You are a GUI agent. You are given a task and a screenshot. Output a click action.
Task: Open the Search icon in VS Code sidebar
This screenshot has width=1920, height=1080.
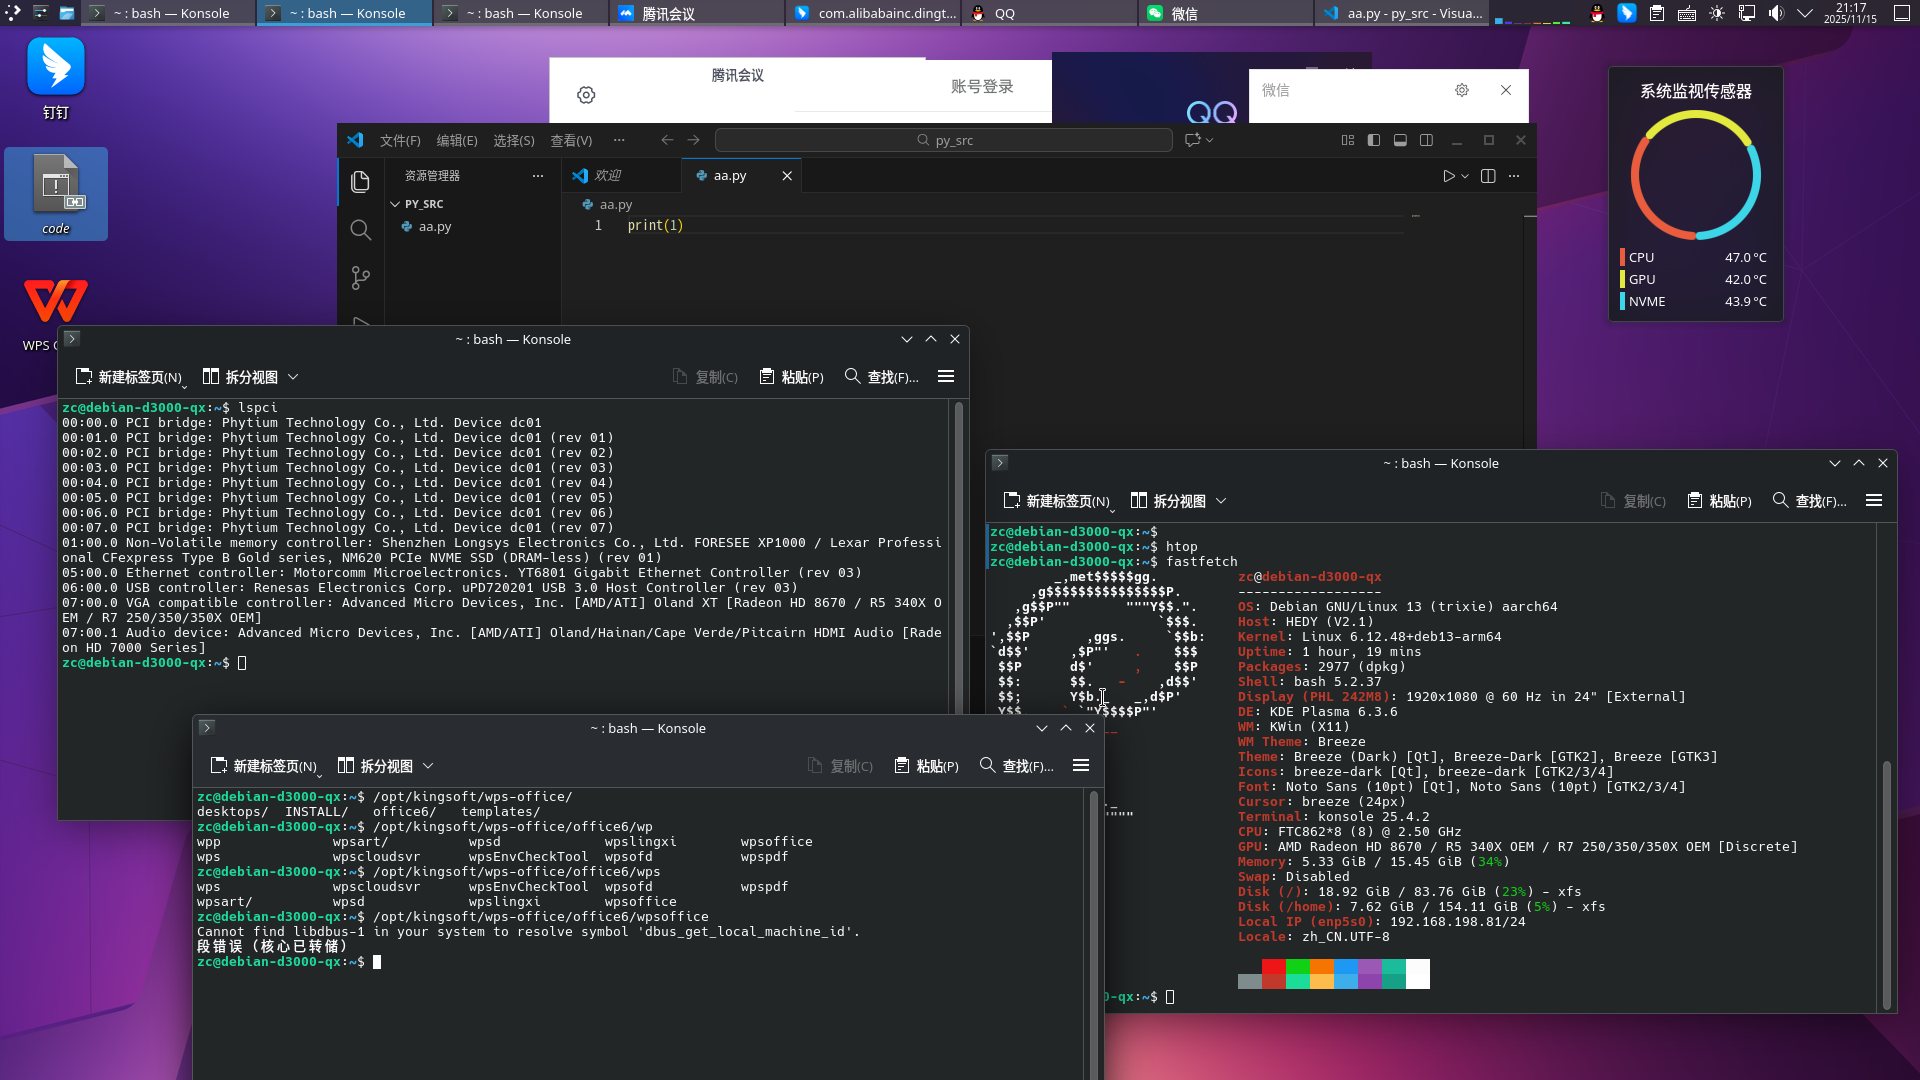click(360, 230)
